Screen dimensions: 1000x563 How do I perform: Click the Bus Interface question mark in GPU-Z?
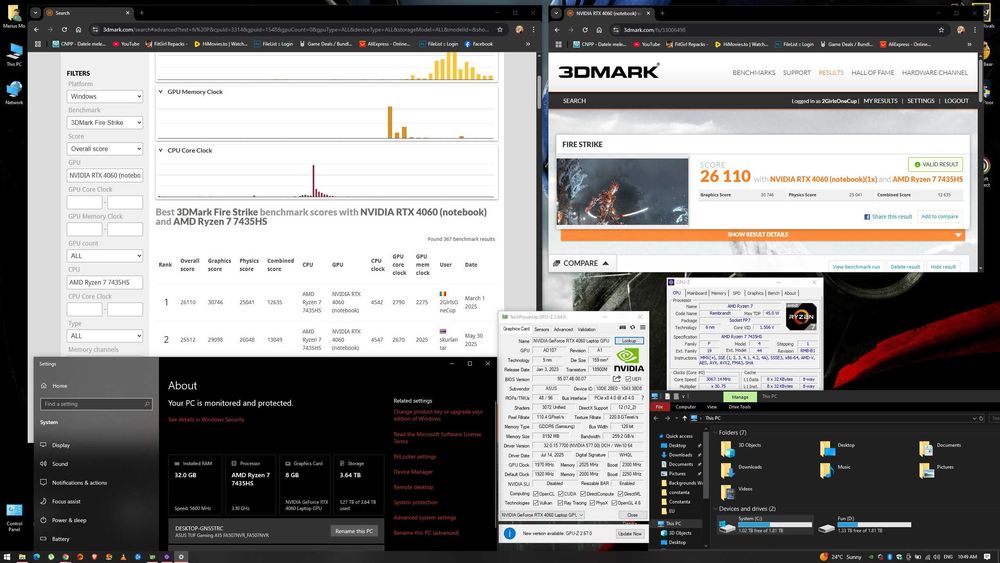point(642,398)
